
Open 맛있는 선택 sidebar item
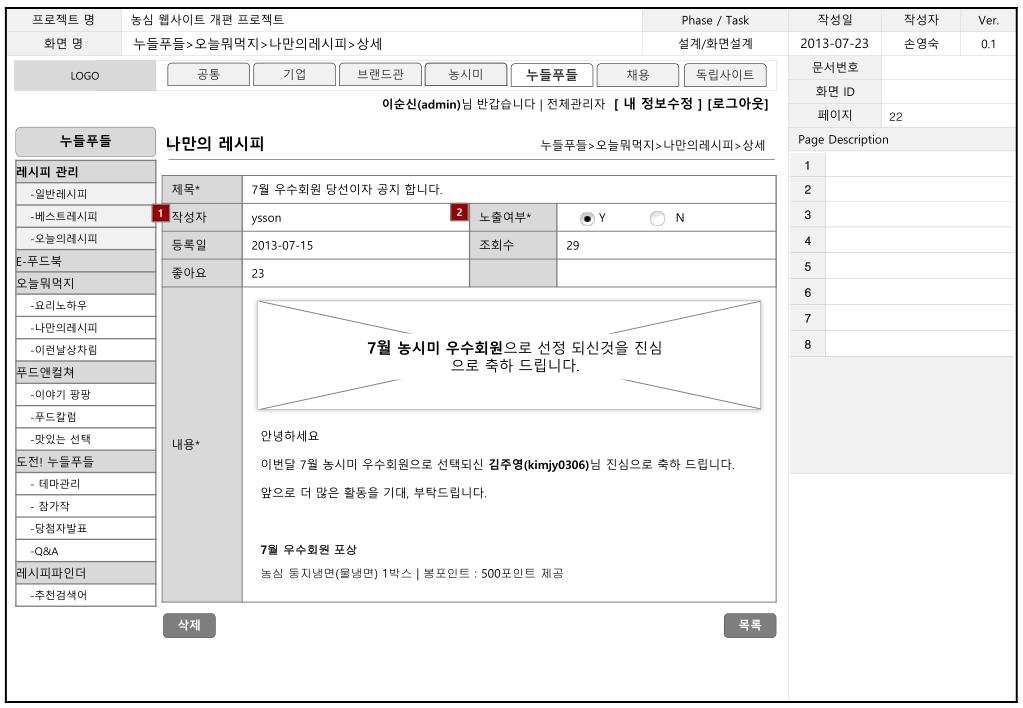pos(85,439)
